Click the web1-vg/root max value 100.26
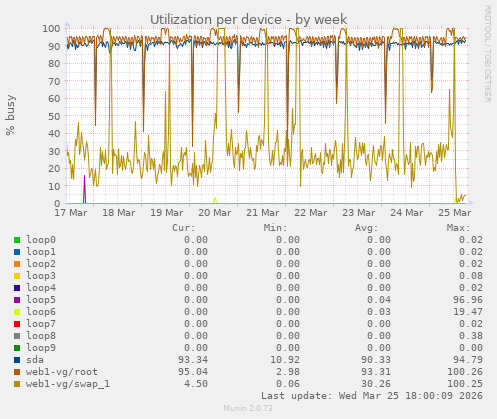This screenshot has height=419, width=497. [x=465, y=372]
